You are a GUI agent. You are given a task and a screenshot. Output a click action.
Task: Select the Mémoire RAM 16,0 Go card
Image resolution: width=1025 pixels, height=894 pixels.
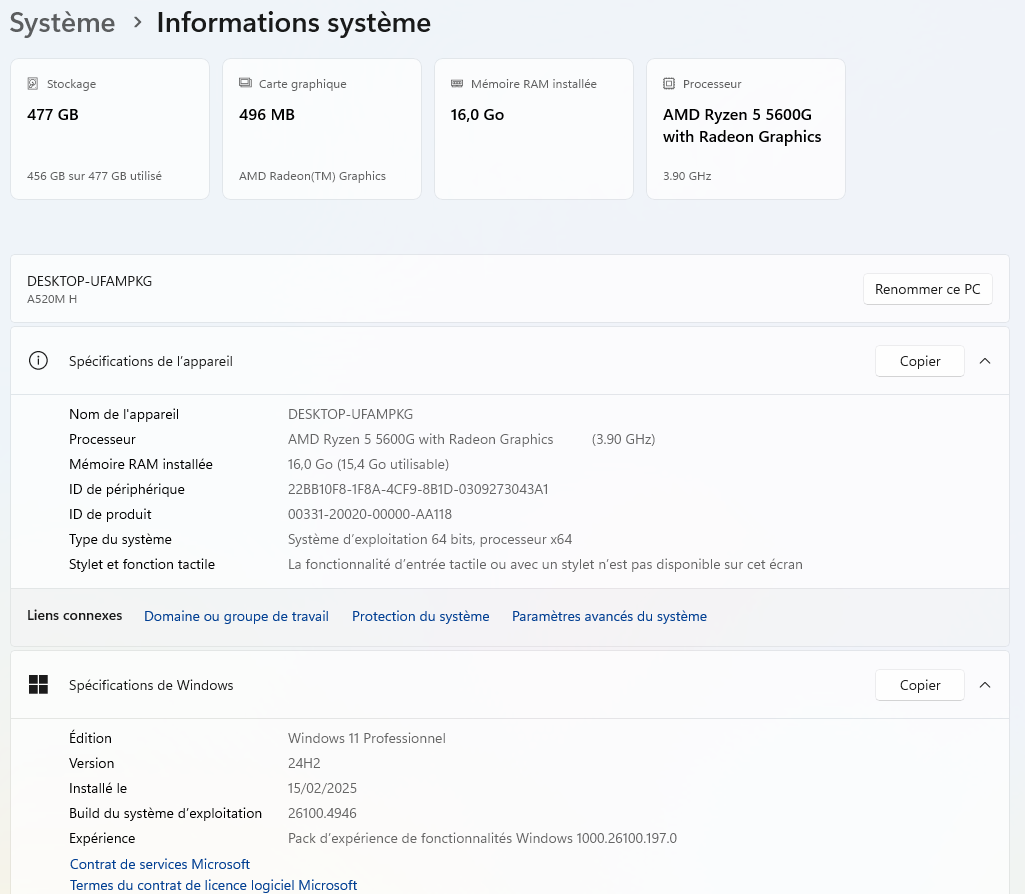(533, 129)
